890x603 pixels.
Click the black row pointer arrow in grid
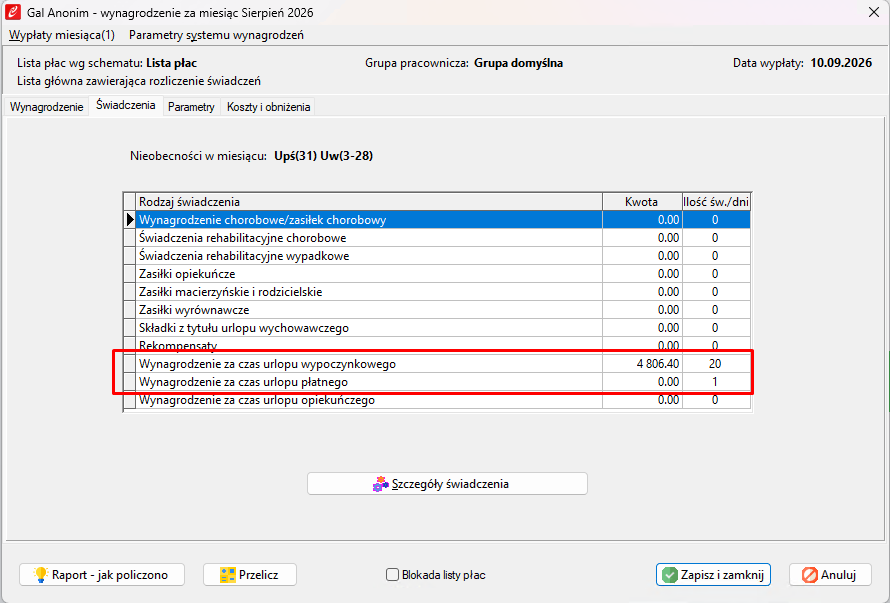(130, 220)
